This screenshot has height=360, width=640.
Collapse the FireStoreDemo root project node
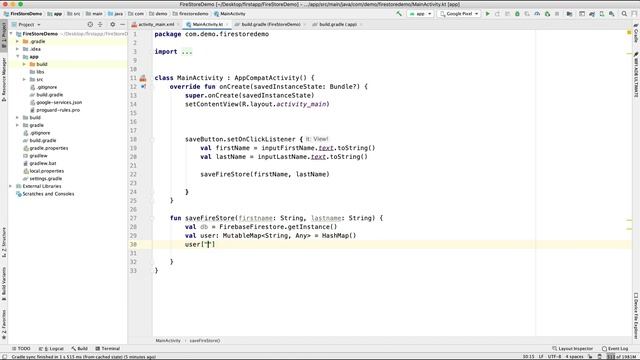click(x=11, y=34)
